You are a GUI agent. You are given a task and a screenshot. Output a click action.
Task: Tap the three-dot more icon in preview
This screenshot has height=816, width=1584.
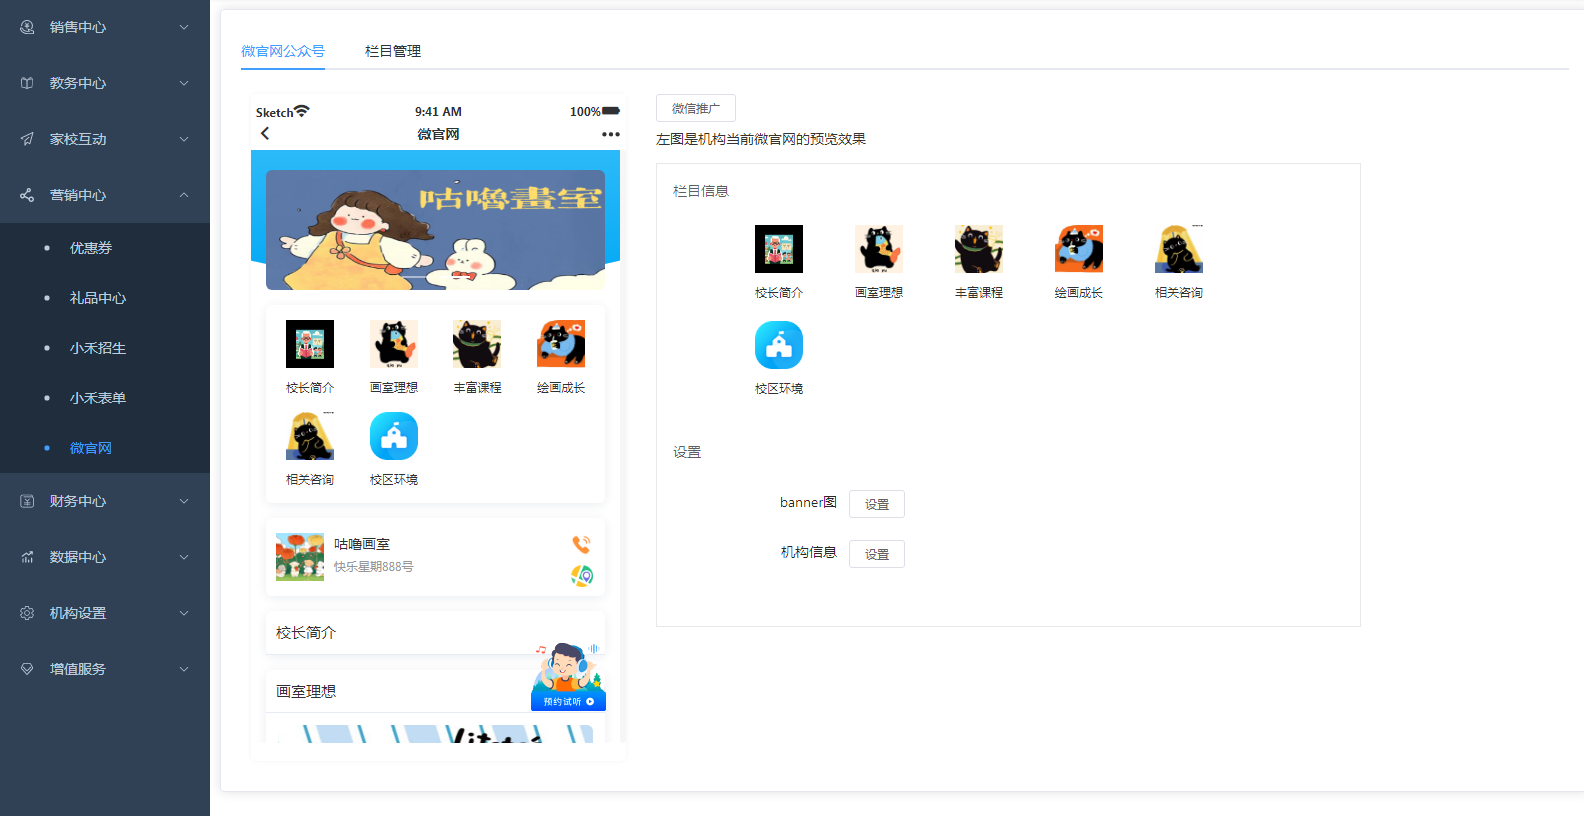(x=611, y=134)
